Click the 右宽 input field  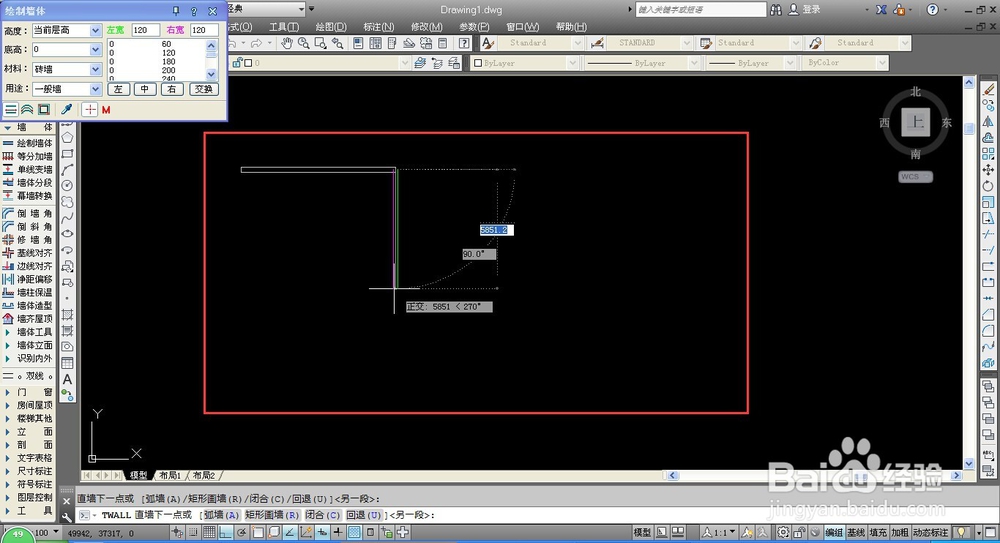pyautogui.click(x=204, y=30)
